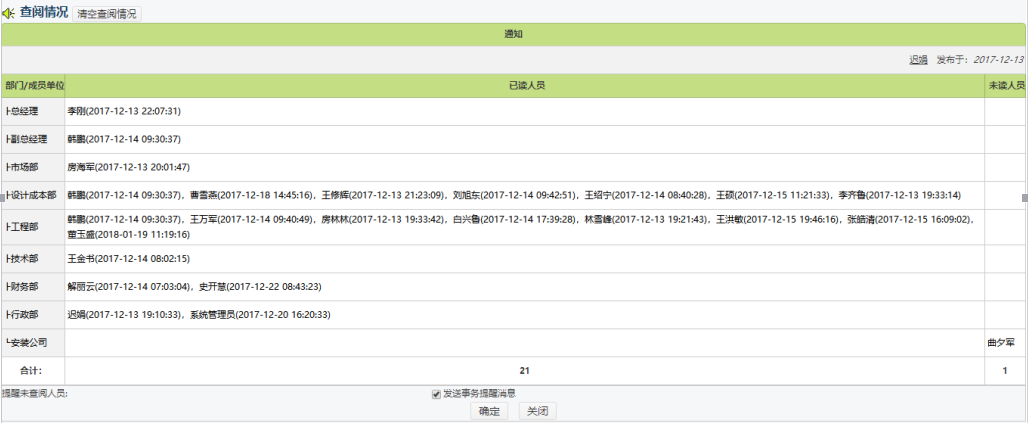Toggle the 发送事务提醒消息 checkbox
Viewport: 1028px width, 423px height.
click(x=436, y=394)
